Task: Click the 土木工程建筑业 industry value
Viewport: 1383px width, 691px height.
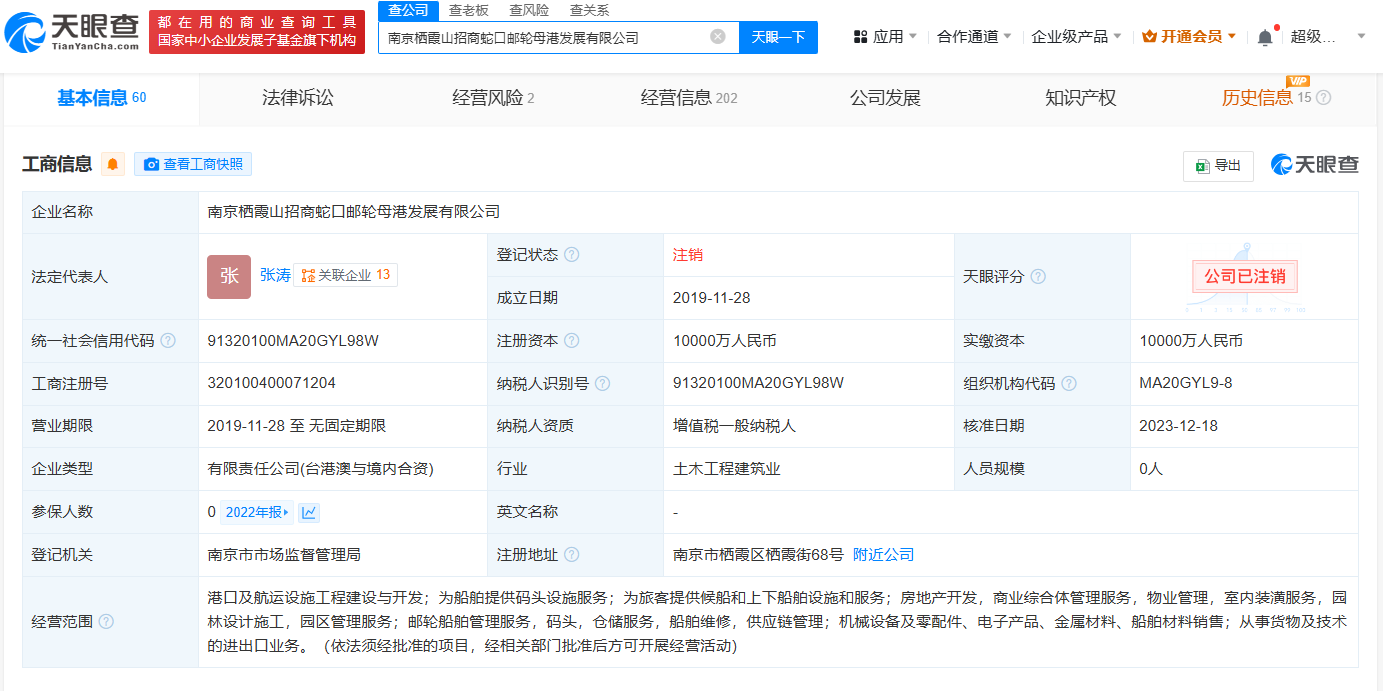Action: click(727, 469)
